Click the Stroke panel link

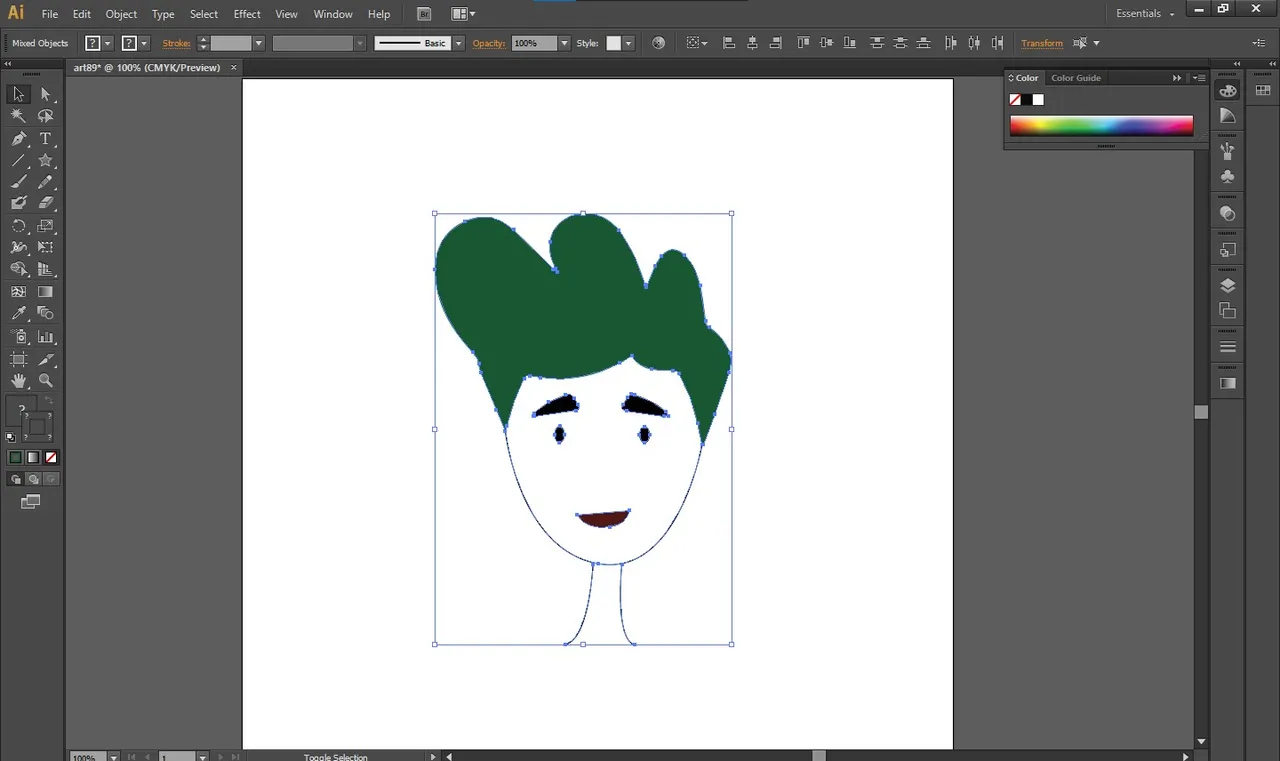coord(176,43)
